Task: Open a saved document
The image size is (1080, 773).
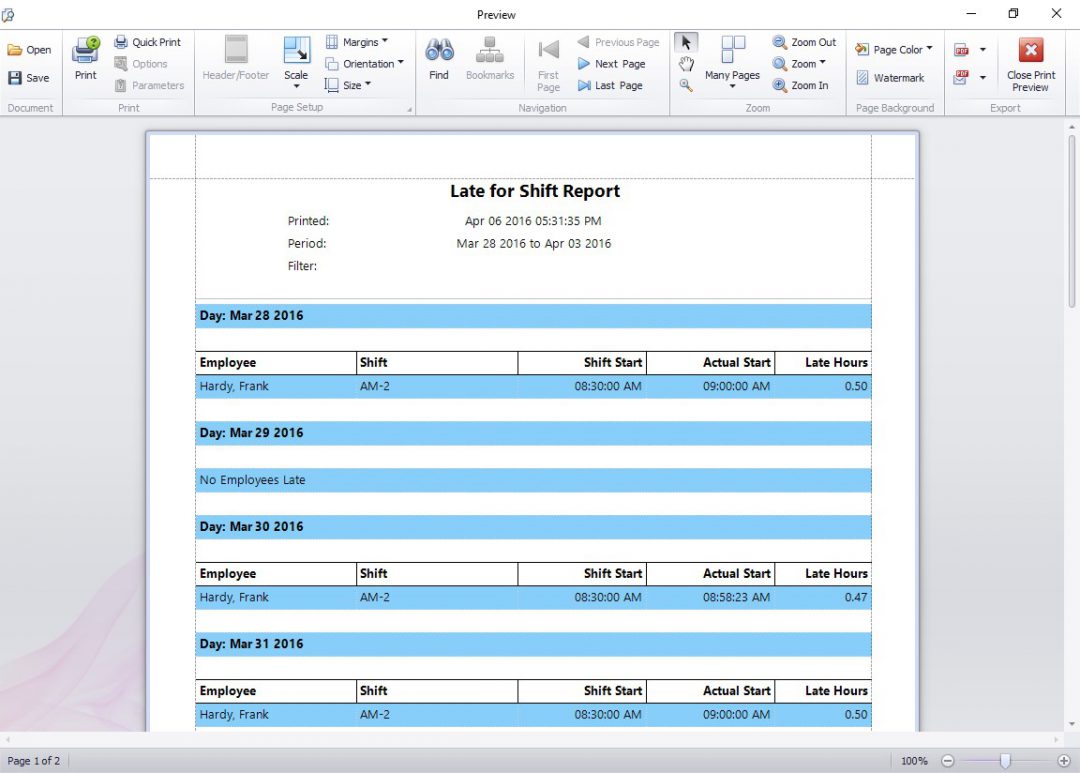Action: pyautogui.click(x=30, y=48)
